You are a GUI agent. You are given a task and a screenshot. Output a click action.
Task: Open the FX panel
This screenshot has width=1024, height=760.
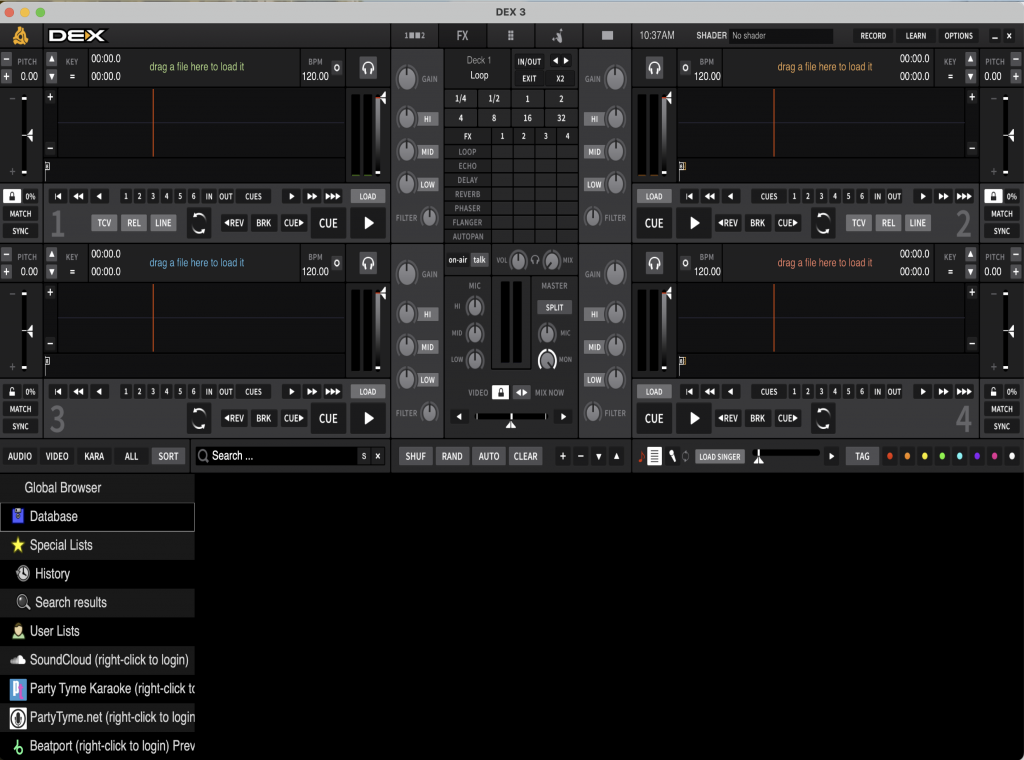point(462,35)
